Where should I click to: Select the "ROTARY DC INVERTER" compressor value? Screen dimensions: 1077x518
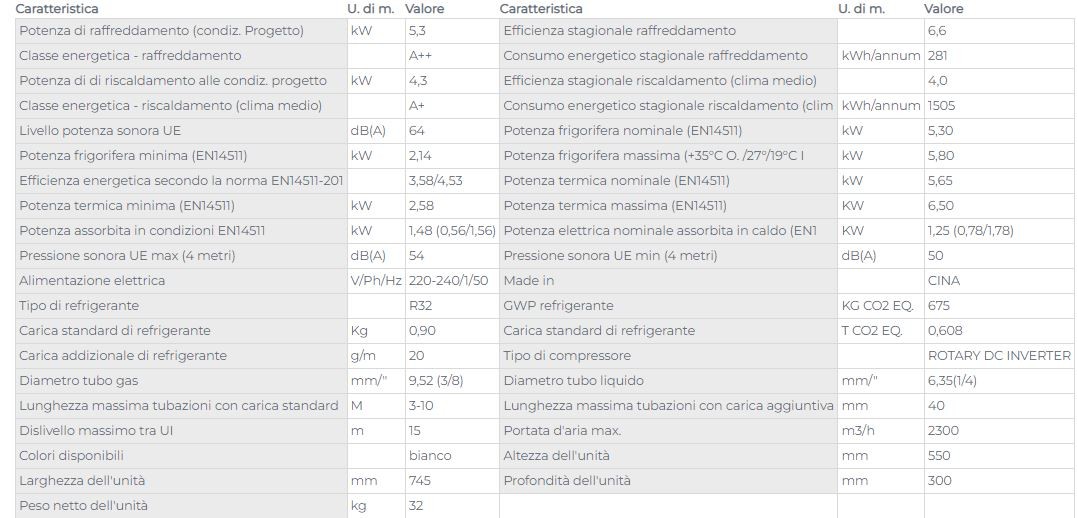(999, 356)
